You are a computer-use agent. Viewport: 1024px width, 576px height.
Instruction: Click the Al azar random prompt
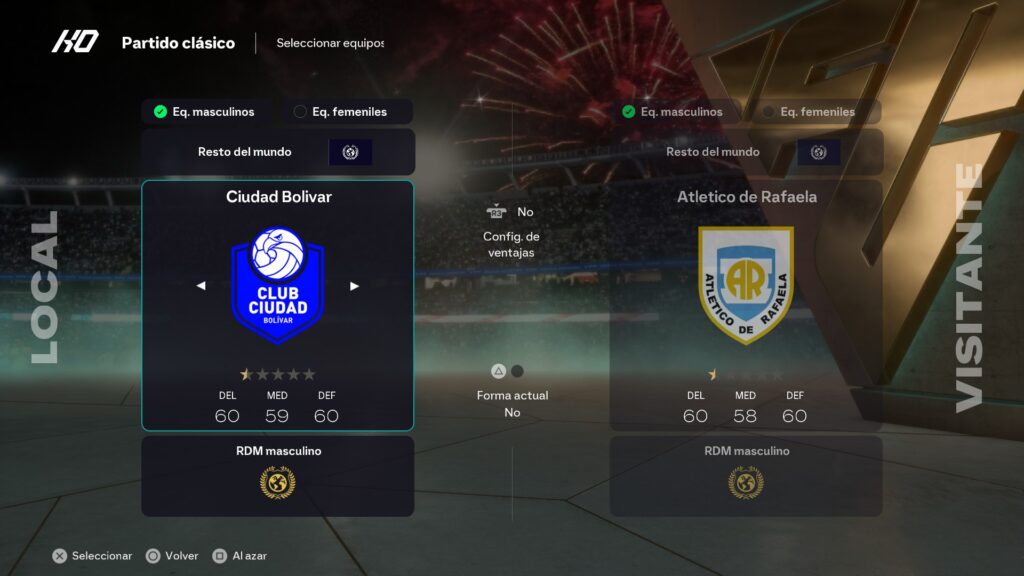pyautogui.click(x=240, y=556)
